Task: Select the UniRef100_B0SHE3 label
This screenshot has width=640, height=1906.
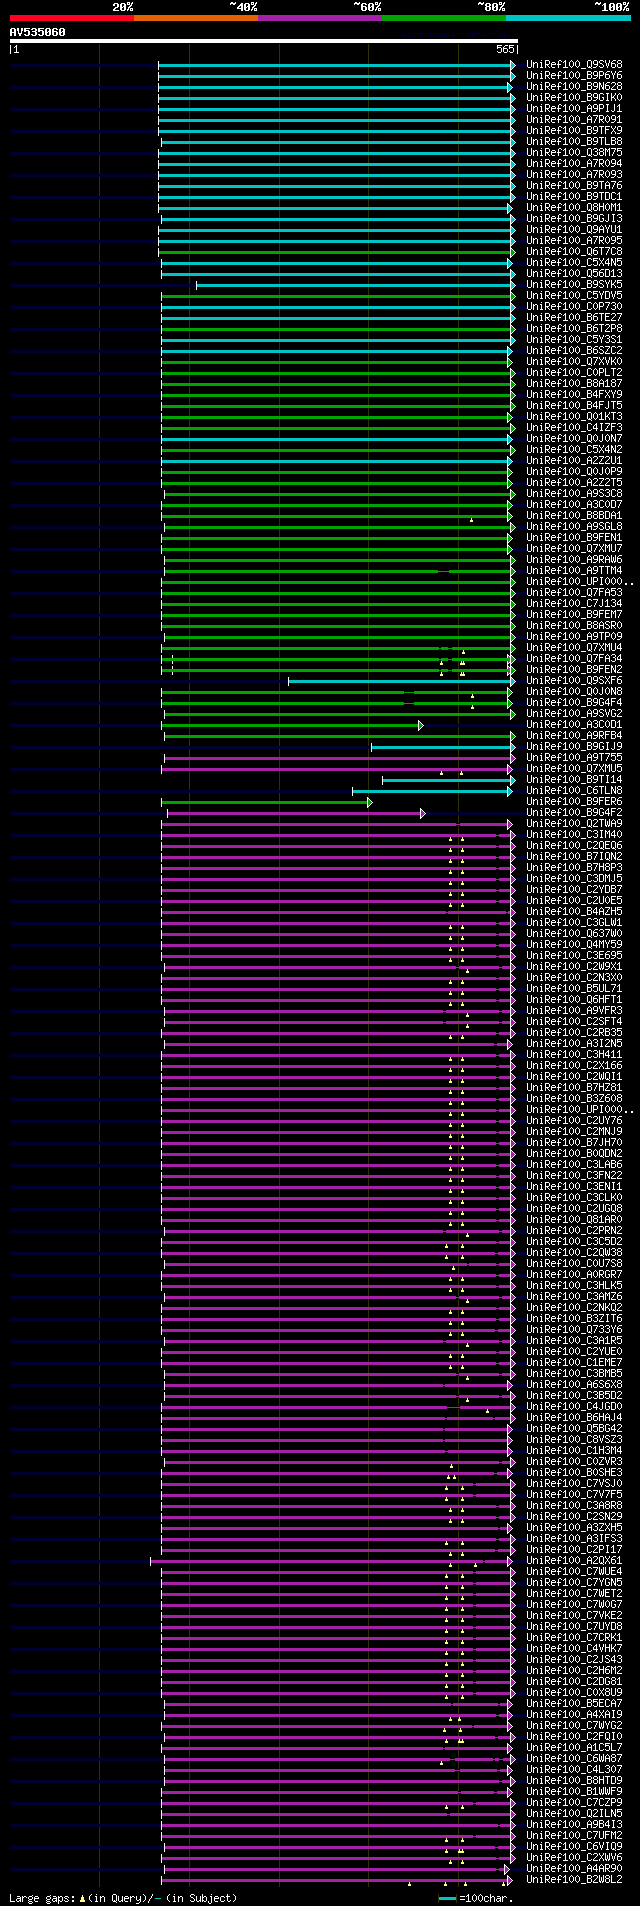Action: pyautogui.click(x=574, y=1473)
